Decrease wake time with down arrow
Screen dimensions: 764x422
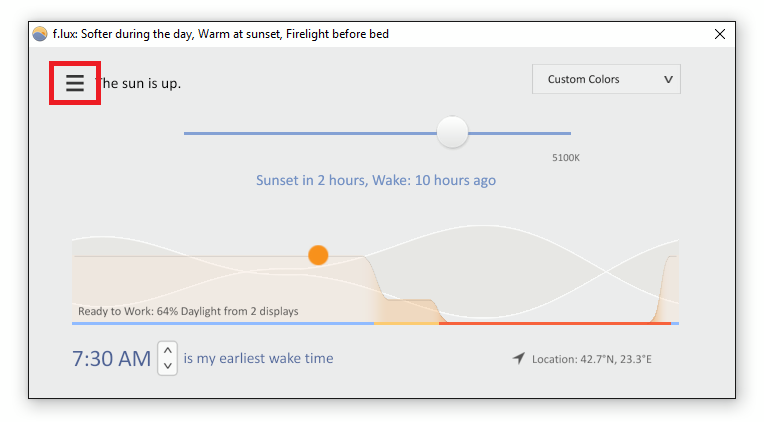pos(168,366)
